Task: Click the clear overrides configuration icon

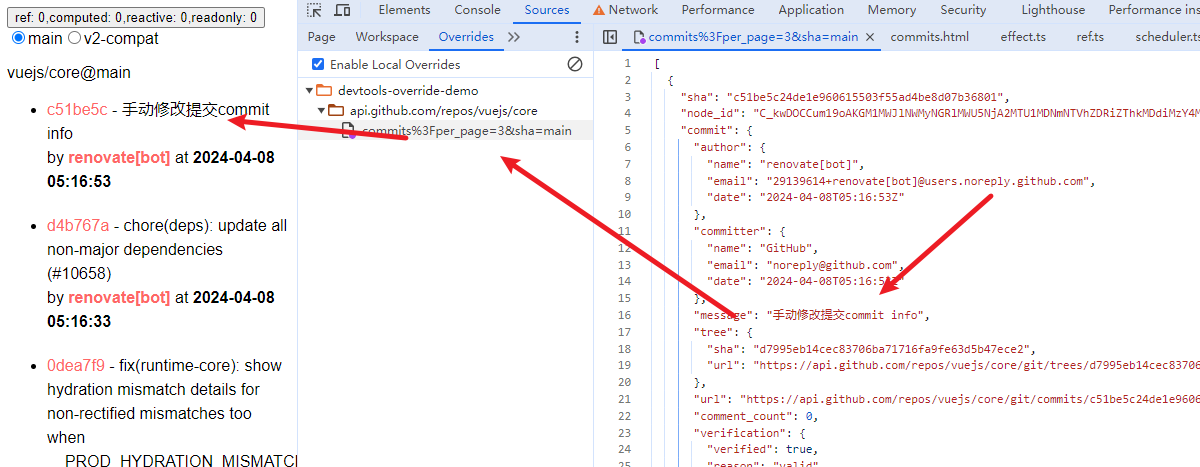Action: pyautogui.click(x=575, y=64)
